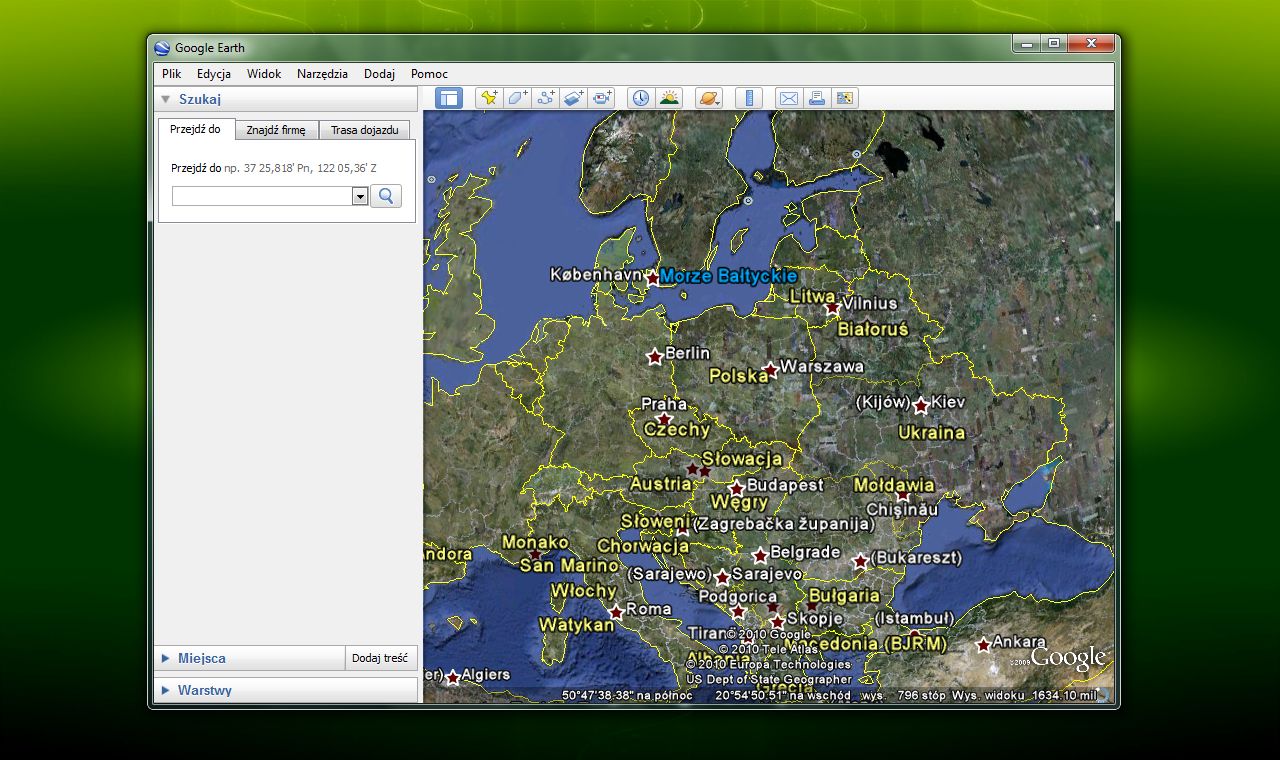1280x760 pixels.
Task: Open the Widok menu
Action: 264,74
